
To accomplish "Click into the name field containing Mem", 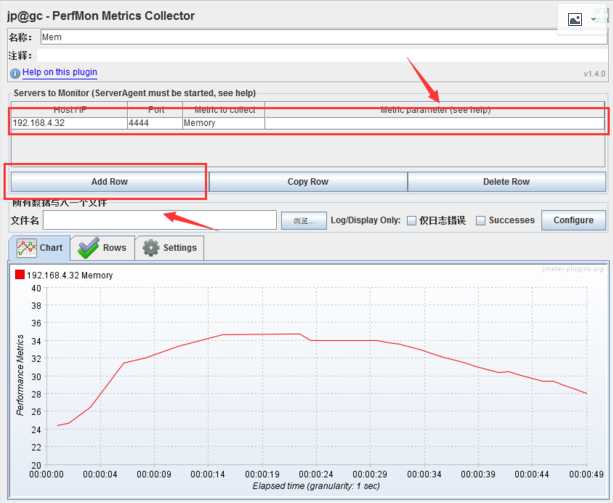I will pyautogui.click(x=323, y=37).
